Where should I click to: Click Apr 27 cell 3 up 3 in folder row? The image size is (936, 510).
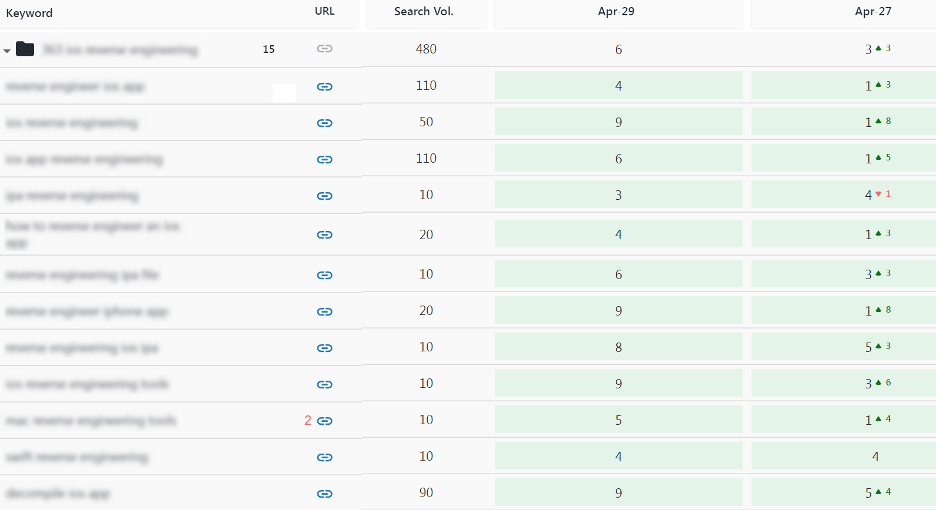coord(878,49)
